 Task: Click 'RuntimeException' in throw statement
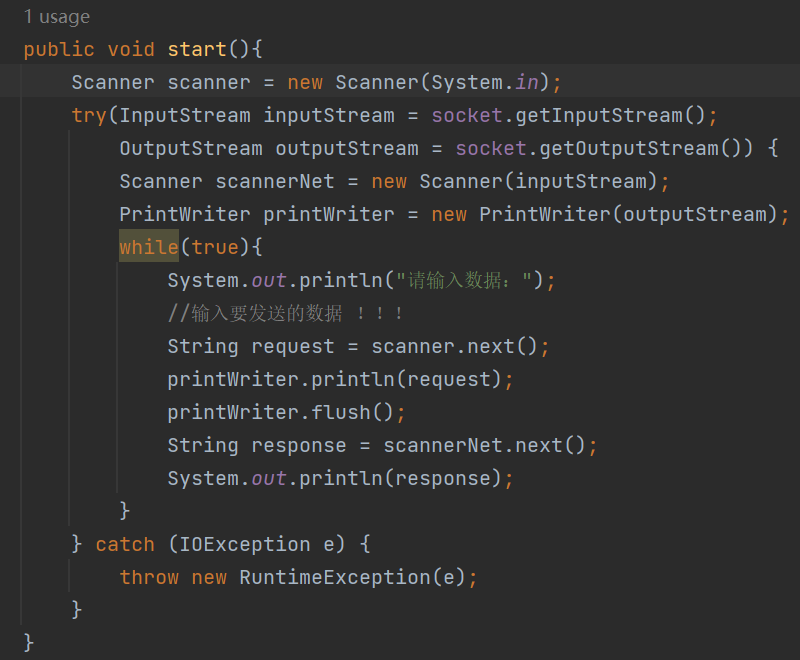(335, 577)
